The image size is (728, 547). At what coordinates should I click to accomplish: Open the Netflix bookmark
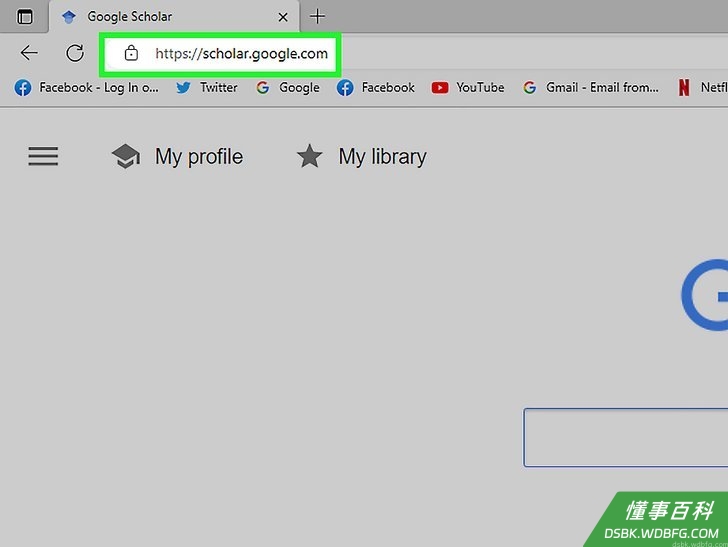click(702, 87)
